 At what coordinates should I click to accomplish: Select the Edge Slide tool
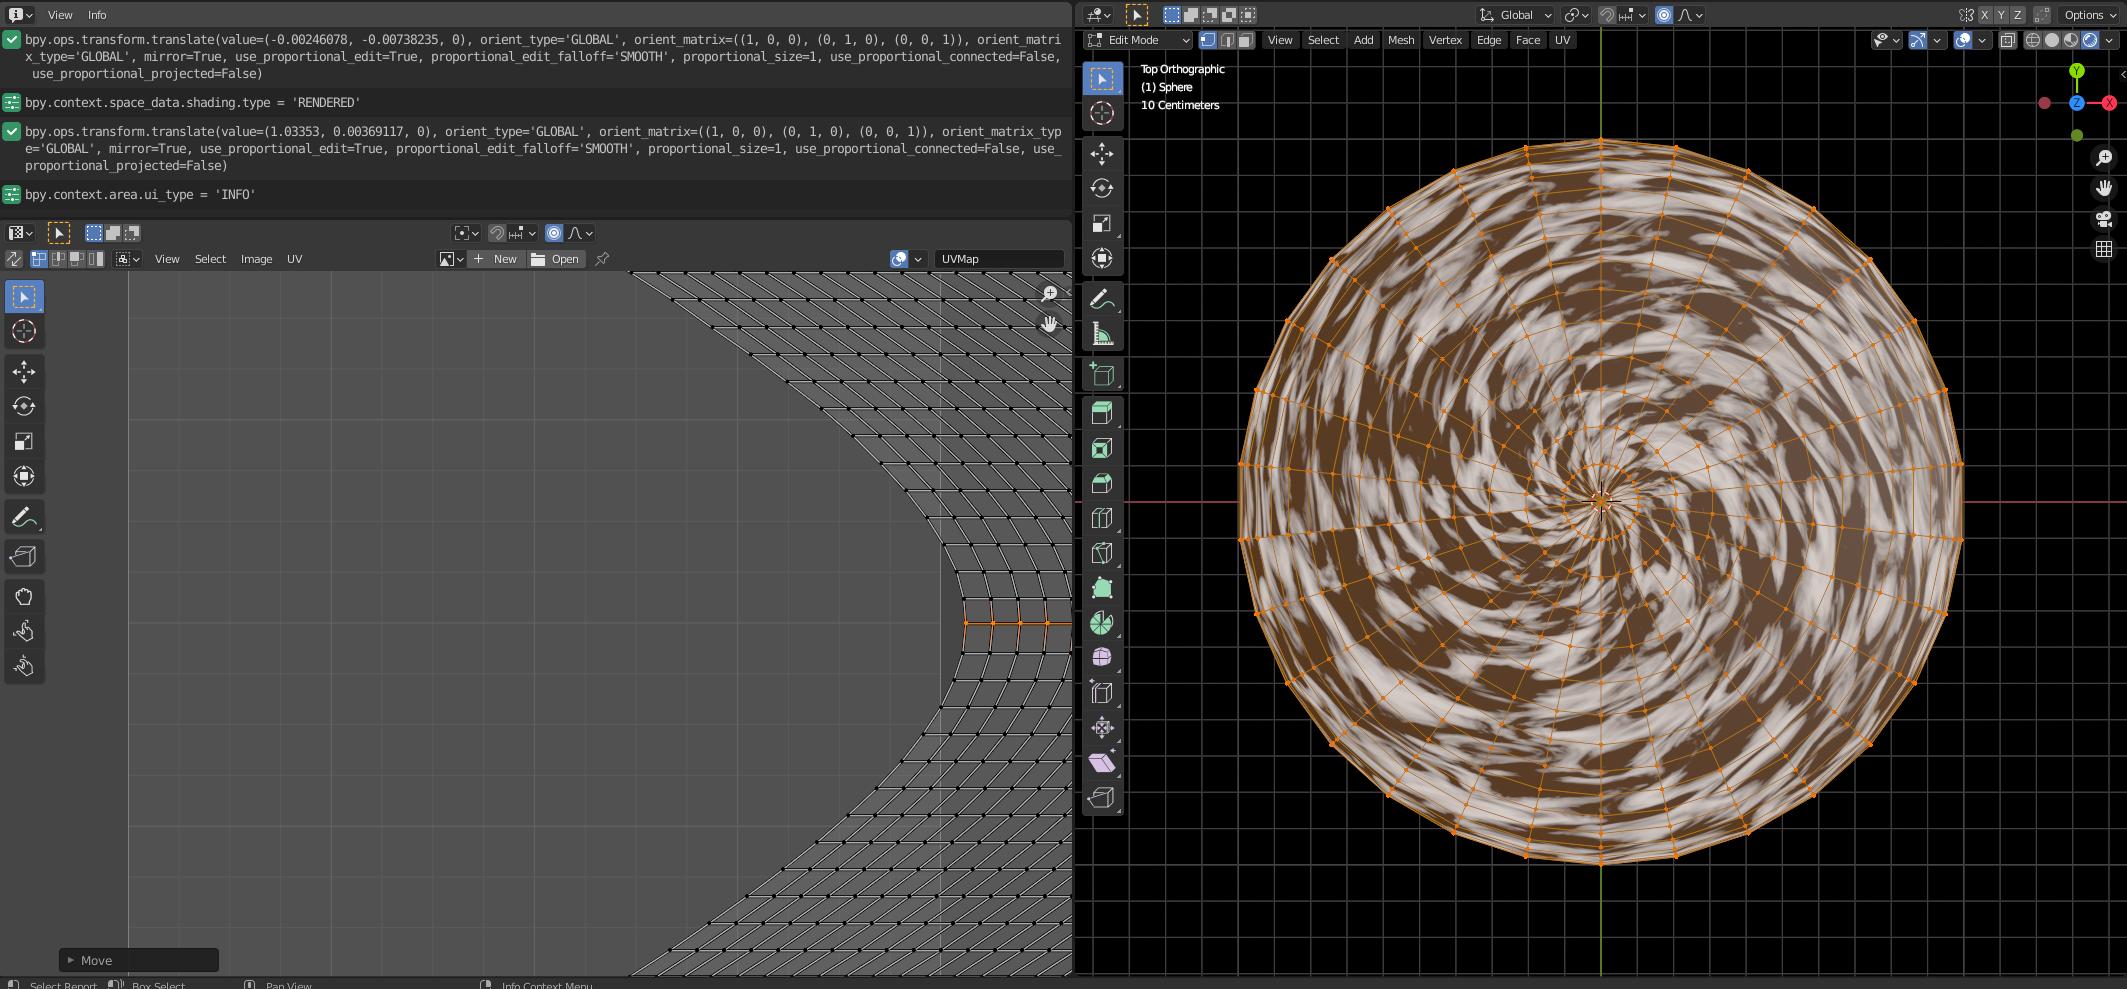(1101, 692)
